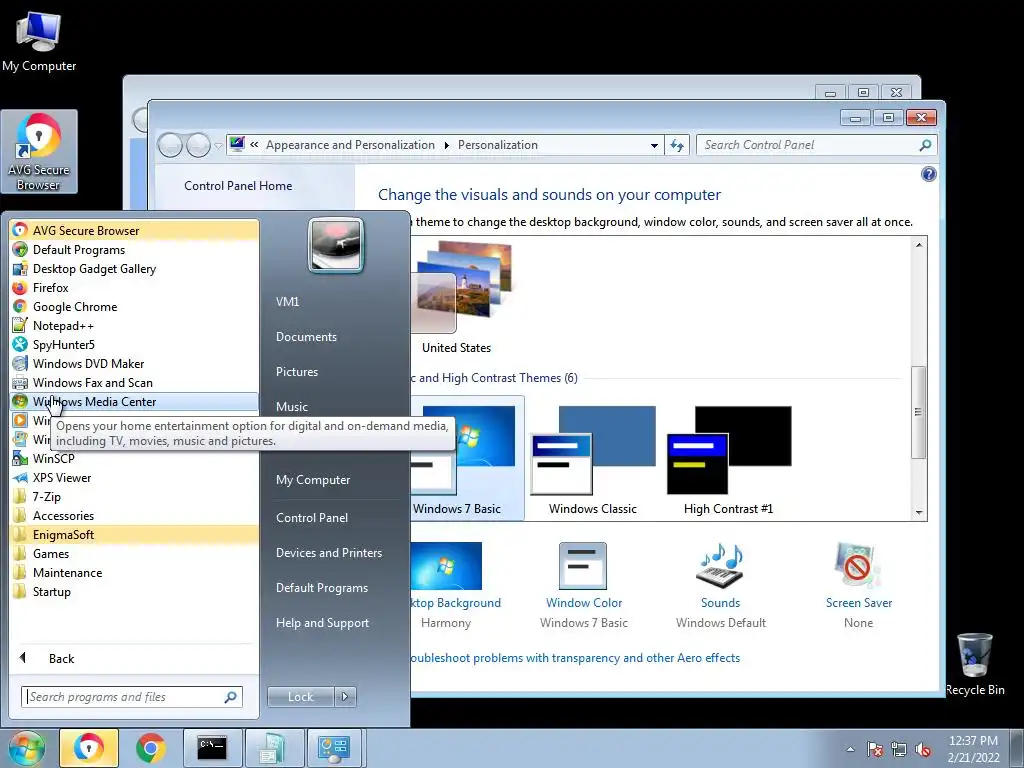
Task: Open Music from the Start menu
Action: pos(291,406)
